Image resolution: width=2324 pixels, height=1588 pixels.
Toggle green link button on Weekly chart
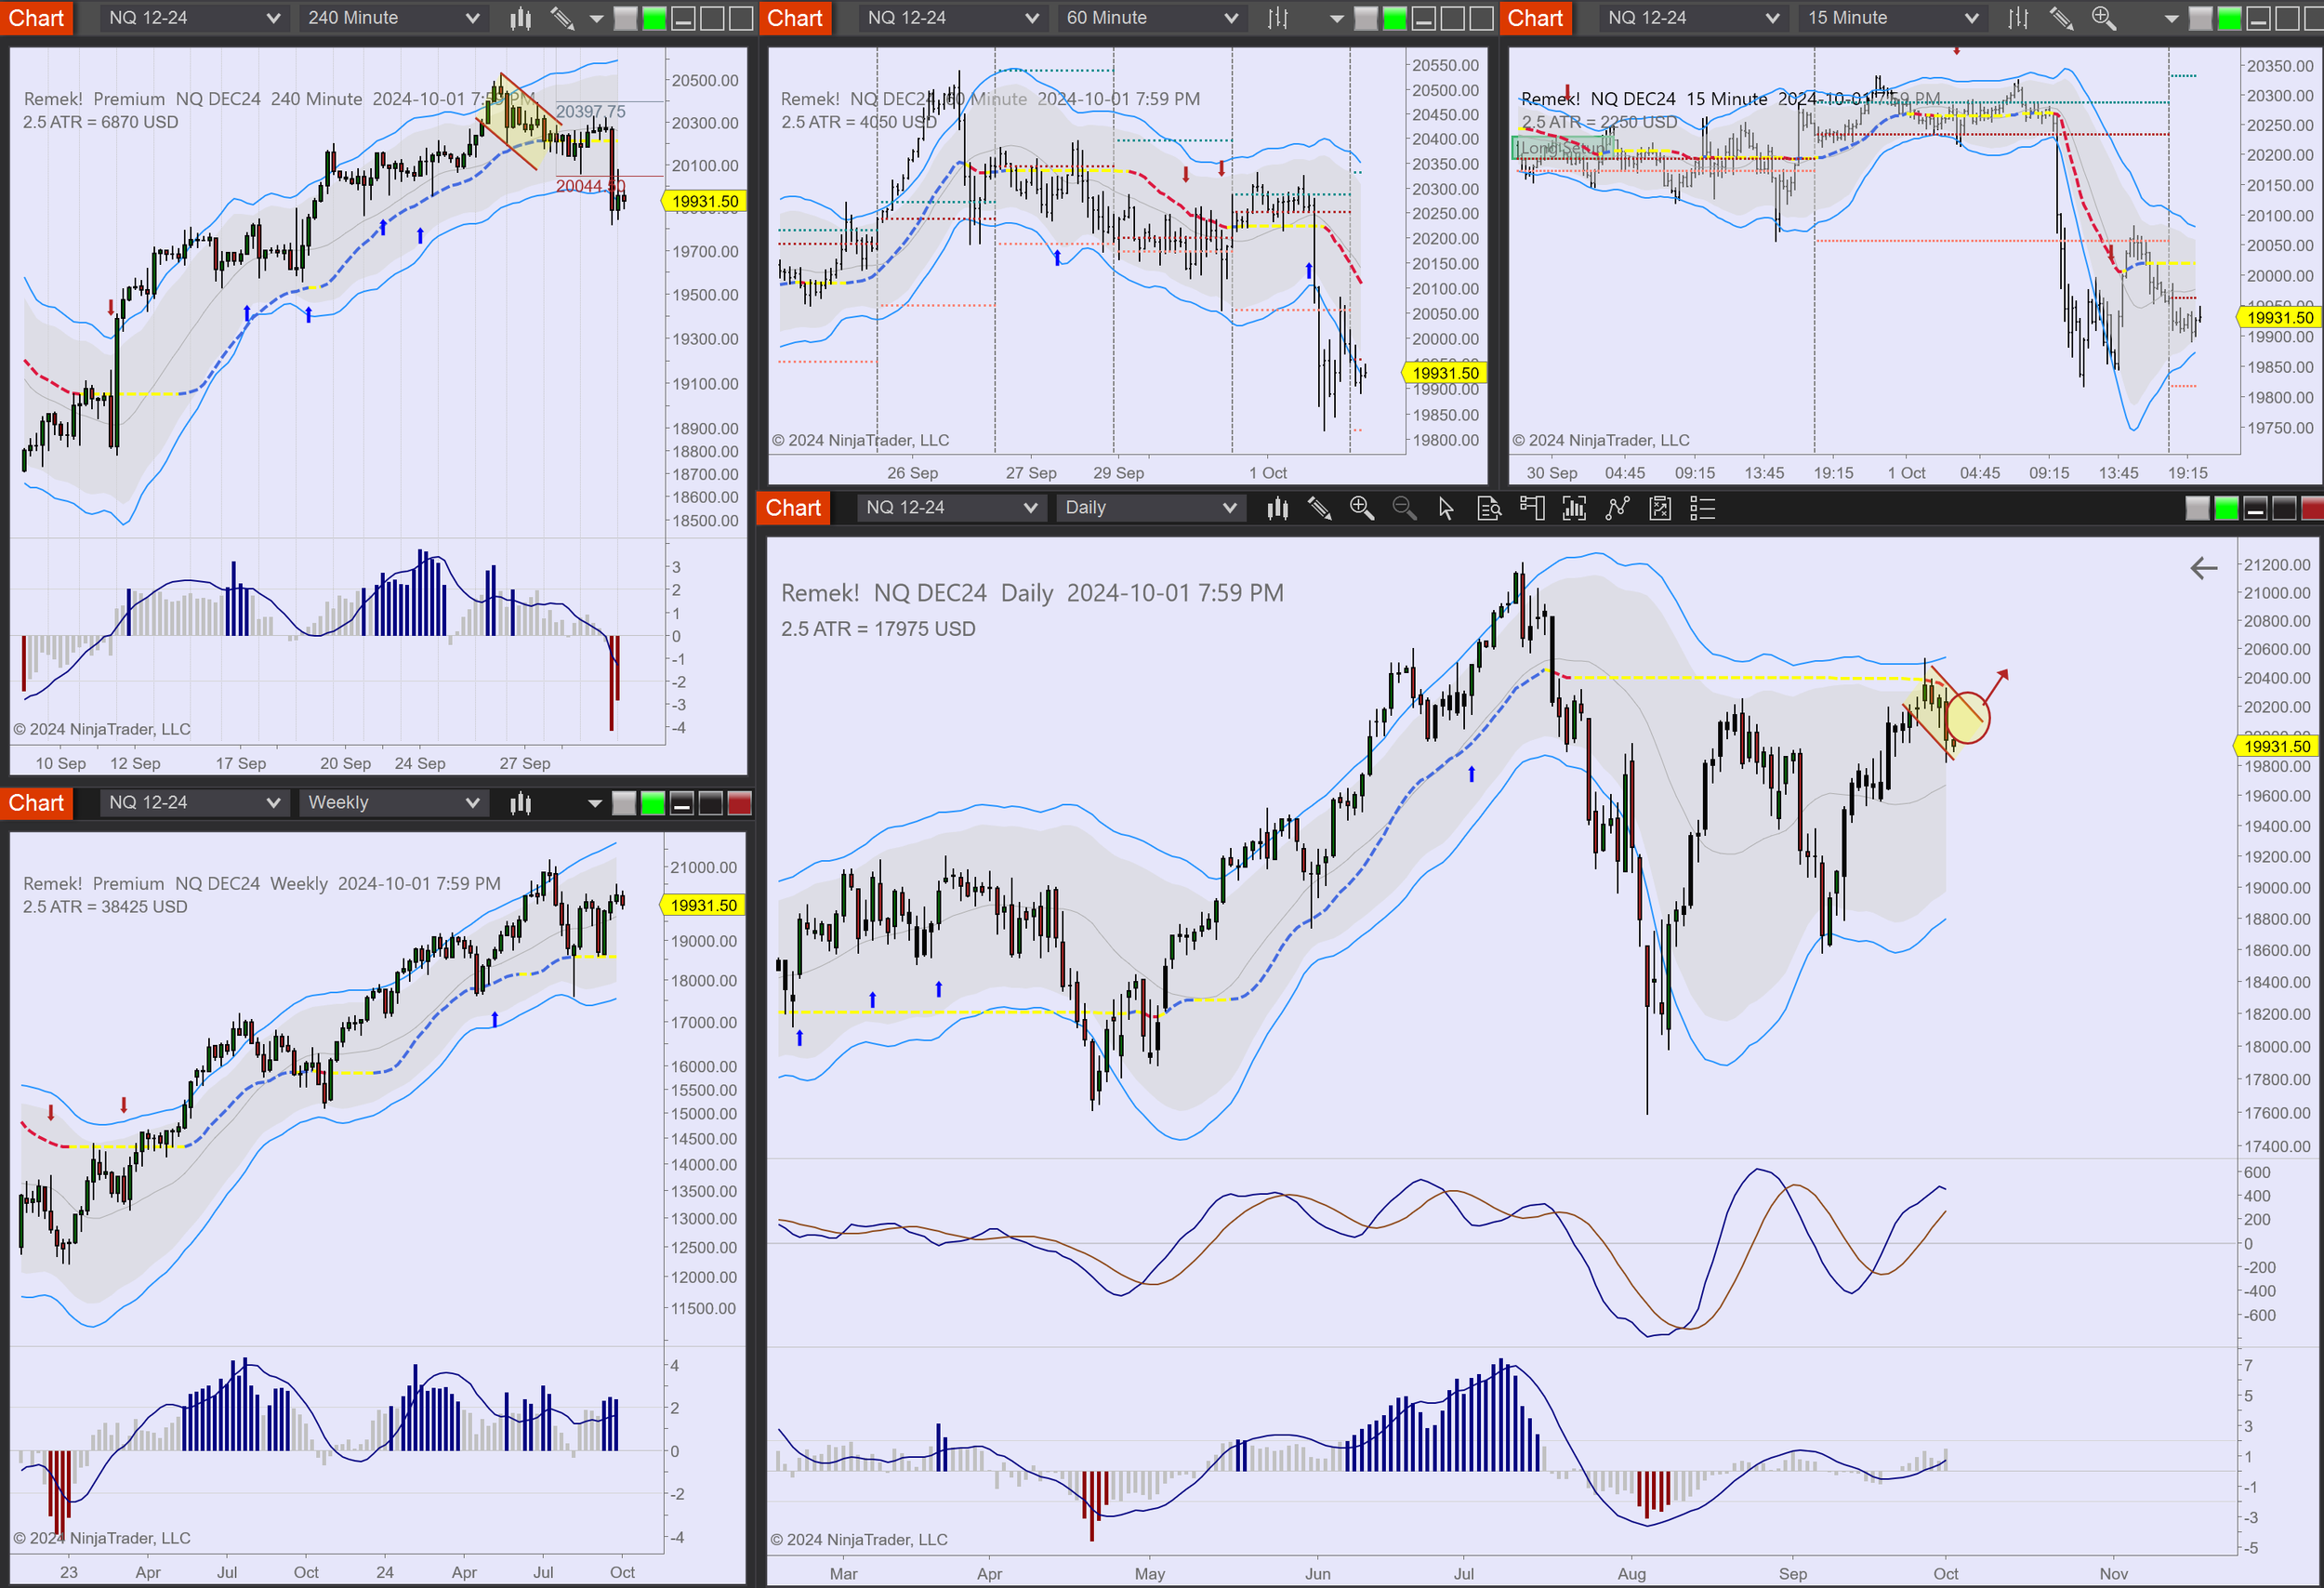(x=653, y=803)
